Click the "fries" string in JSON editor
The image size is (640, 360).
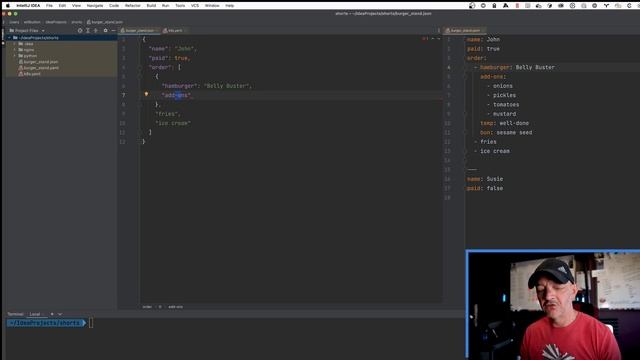(167, 114)
